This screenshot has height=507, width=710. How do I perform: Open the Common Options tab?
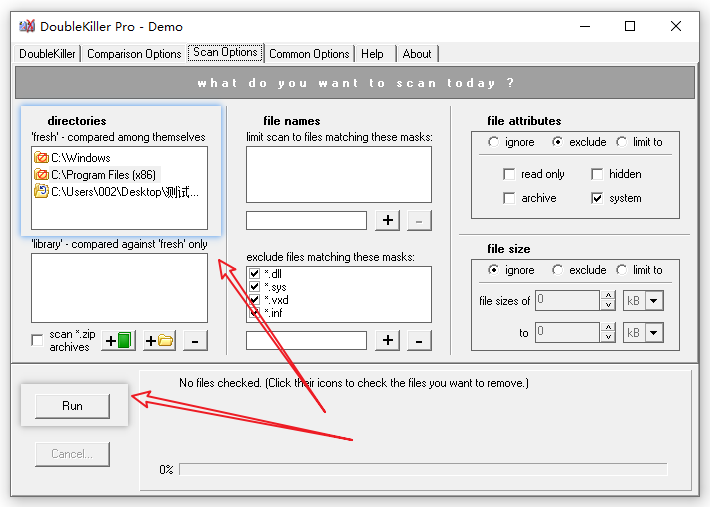coord(309,54)
